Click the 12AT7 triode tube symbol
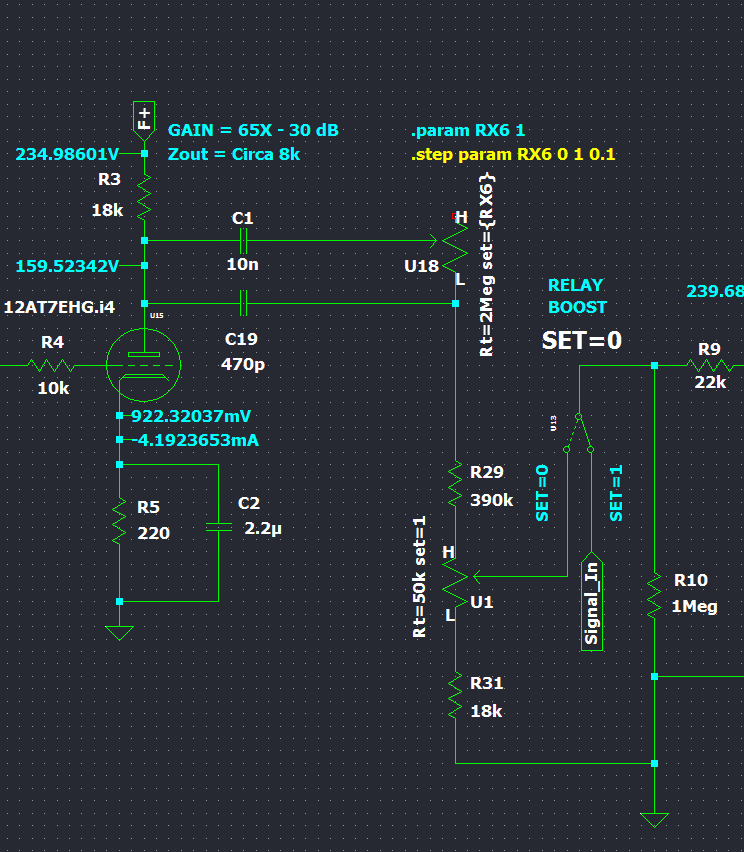 [143, 364]
